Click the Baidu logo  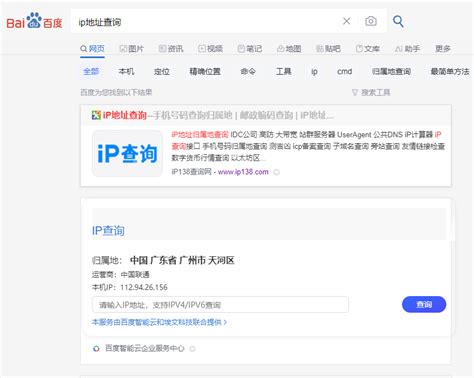34,21
